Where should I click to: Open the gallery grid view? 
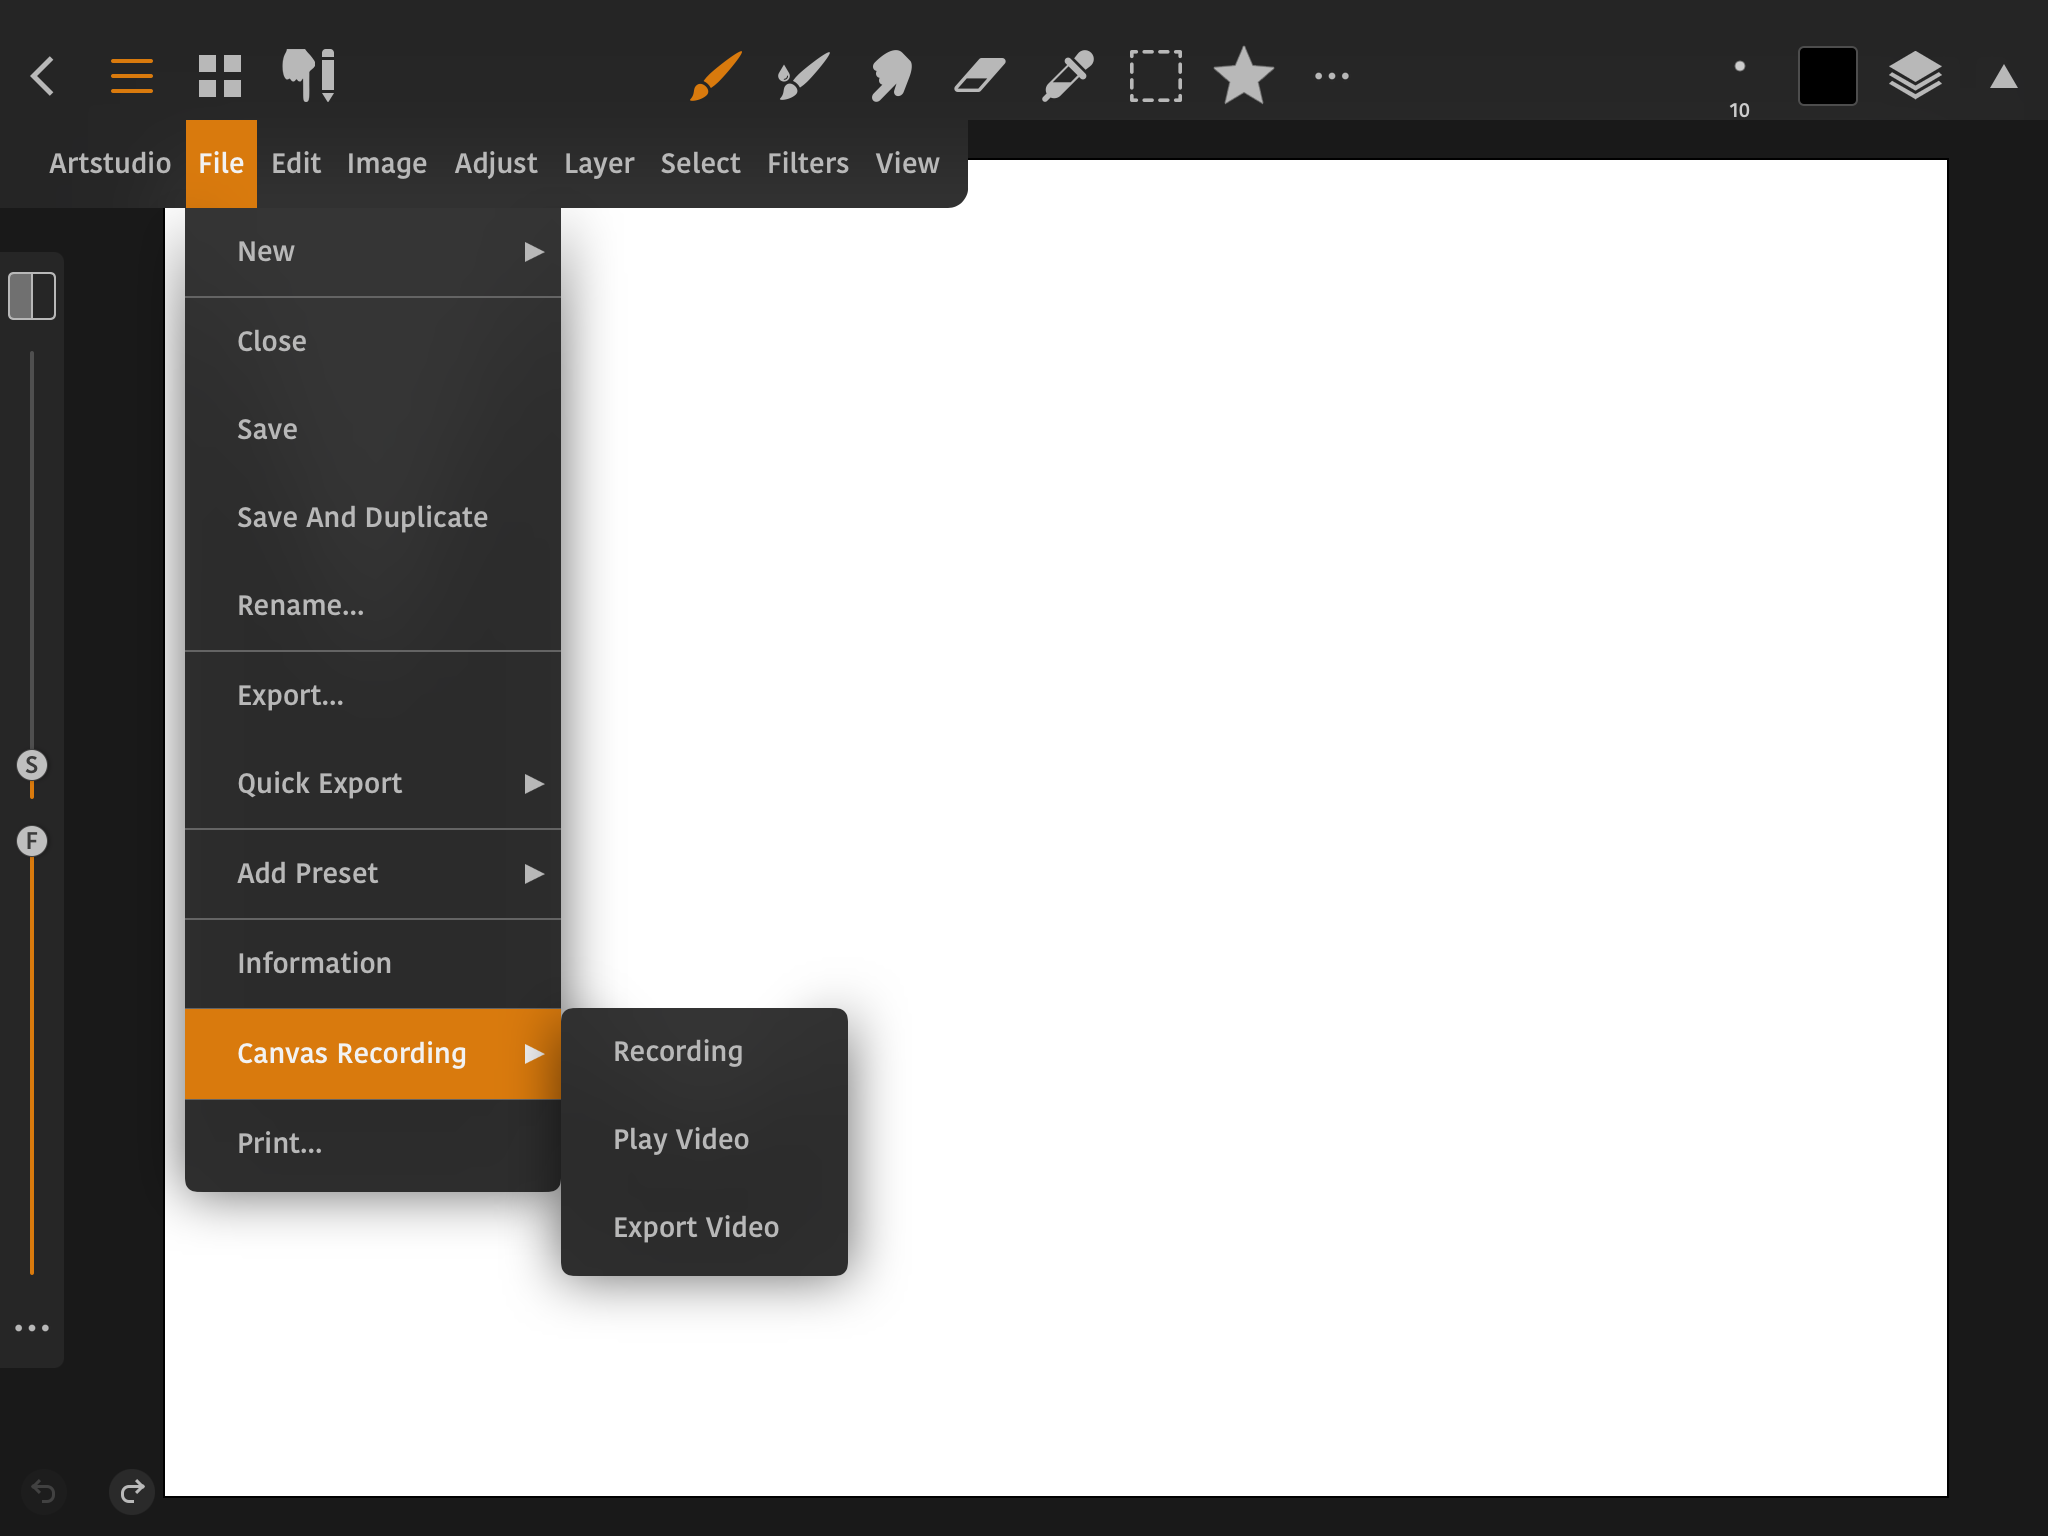pyautogui.click(x=220, y=76)
